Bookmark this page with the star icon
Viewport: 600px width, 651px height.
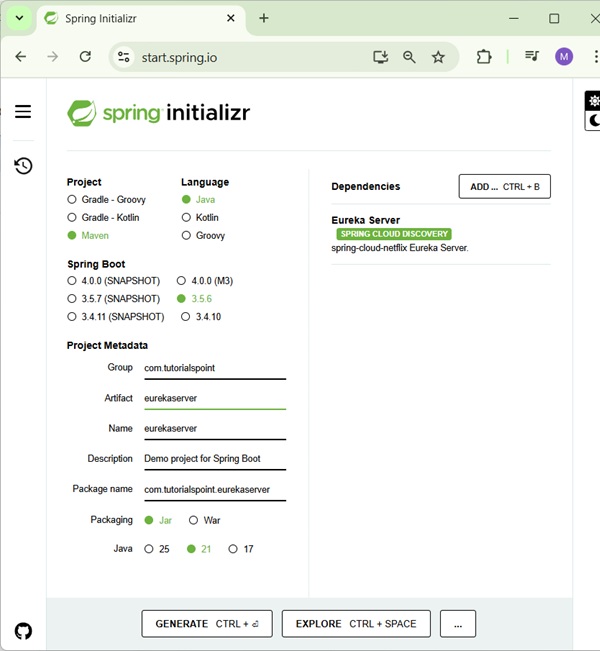[x=438, y=57]
